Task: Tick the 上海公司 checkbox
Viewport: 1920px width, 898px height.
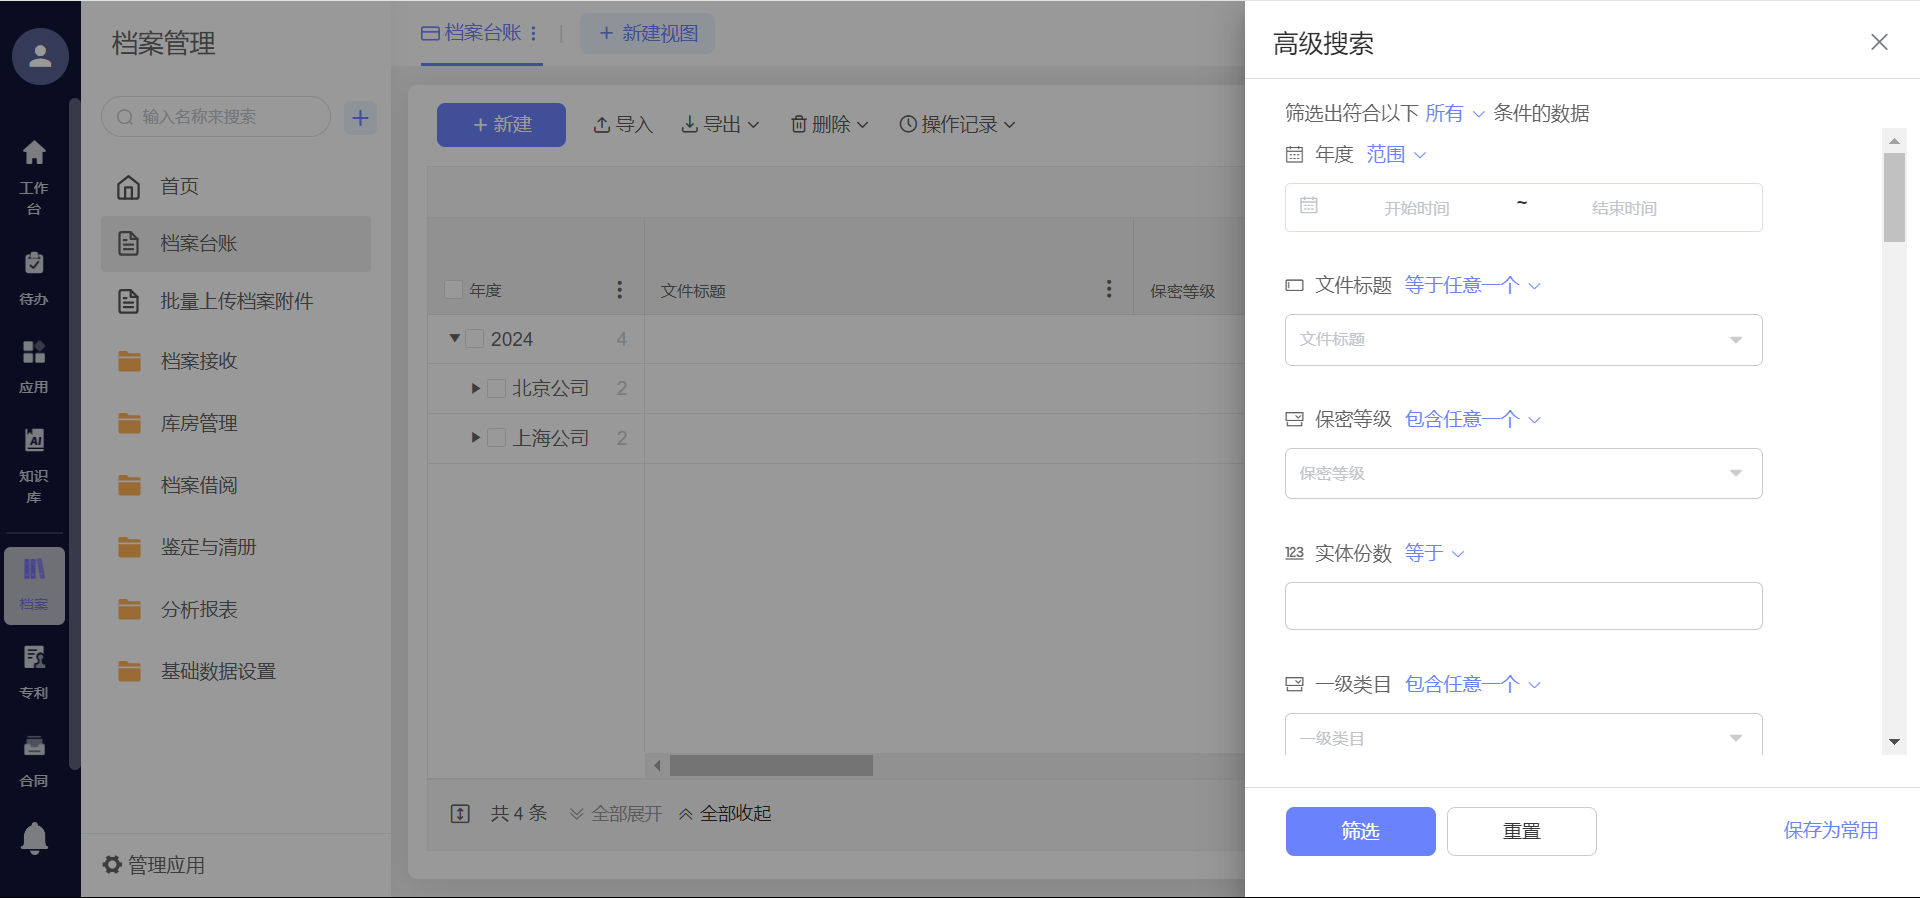Action: [496, 438]
